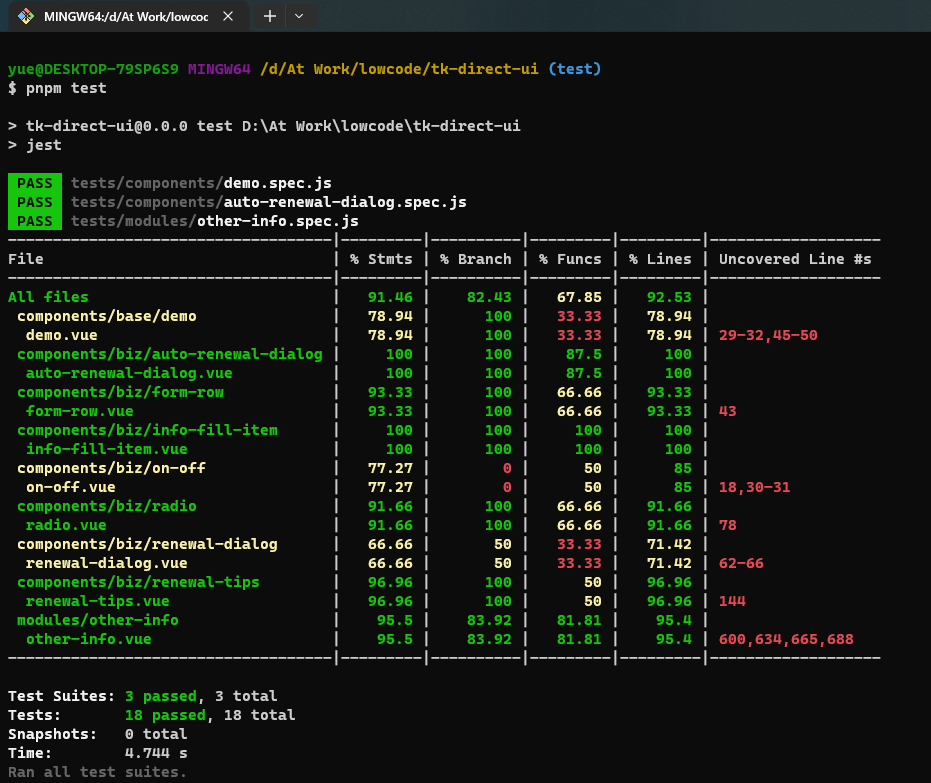Click All files lines value 92.53
Viewport: 931px width, 783px height.
pyautogui.click(x=669, y=297)
